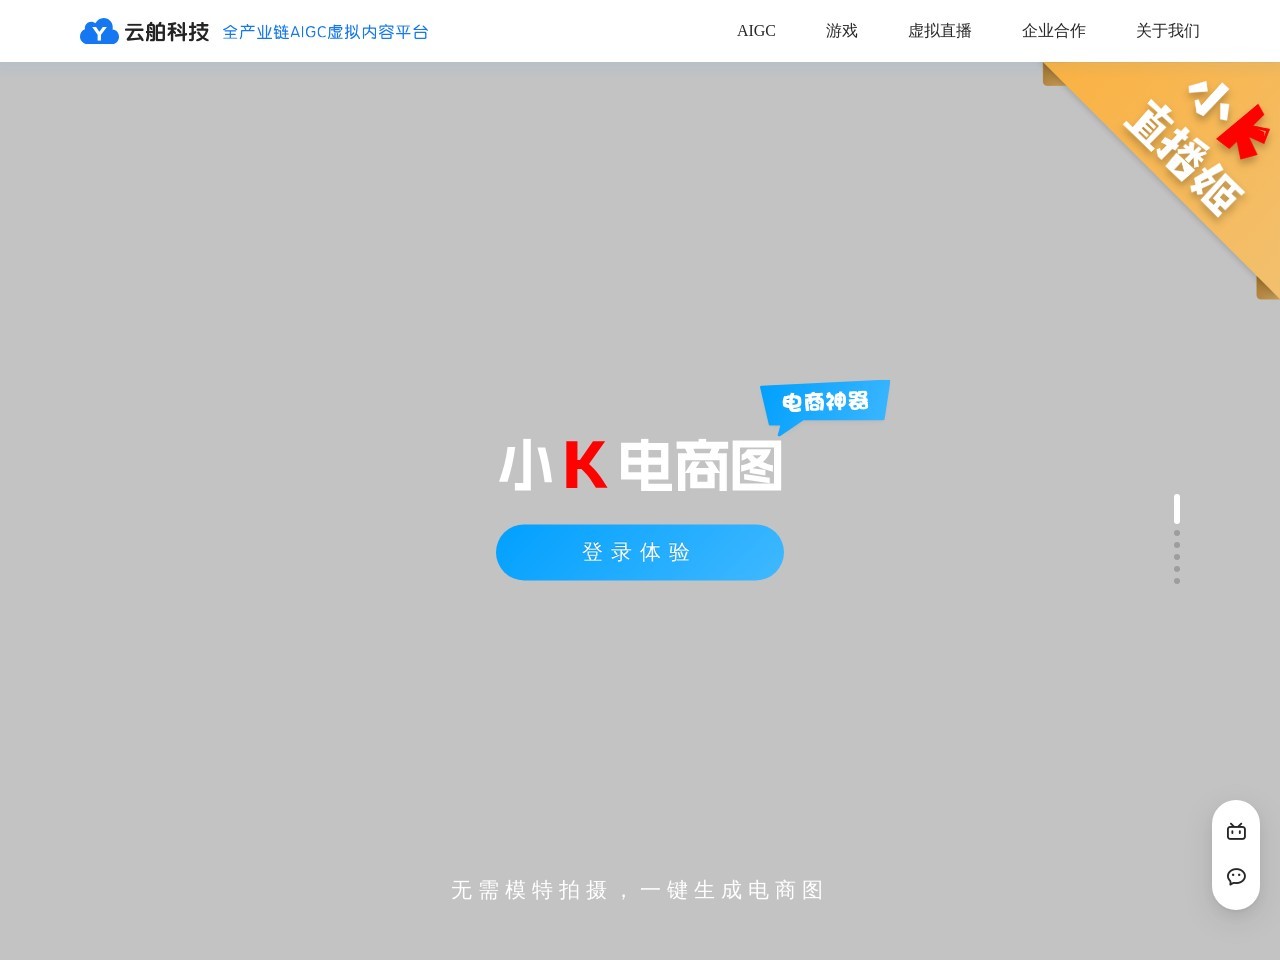Open the 虚拟直播 nav item
1280x960 pixels.
(x=940, y=31)
